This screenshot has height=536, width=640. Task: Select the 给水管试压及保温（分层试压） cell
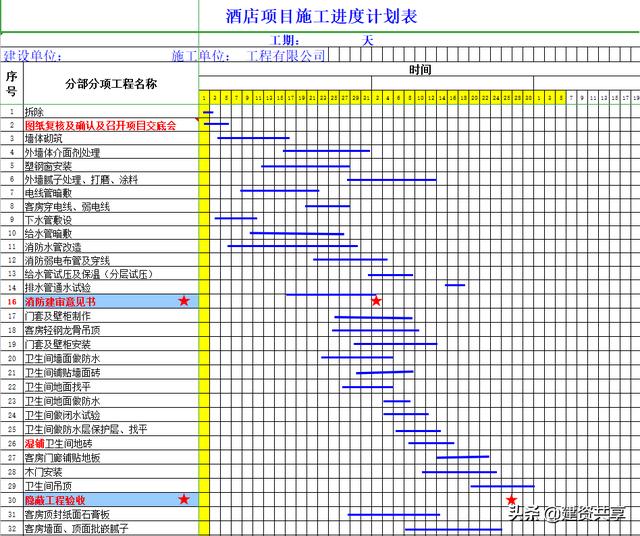click(111, 274)
